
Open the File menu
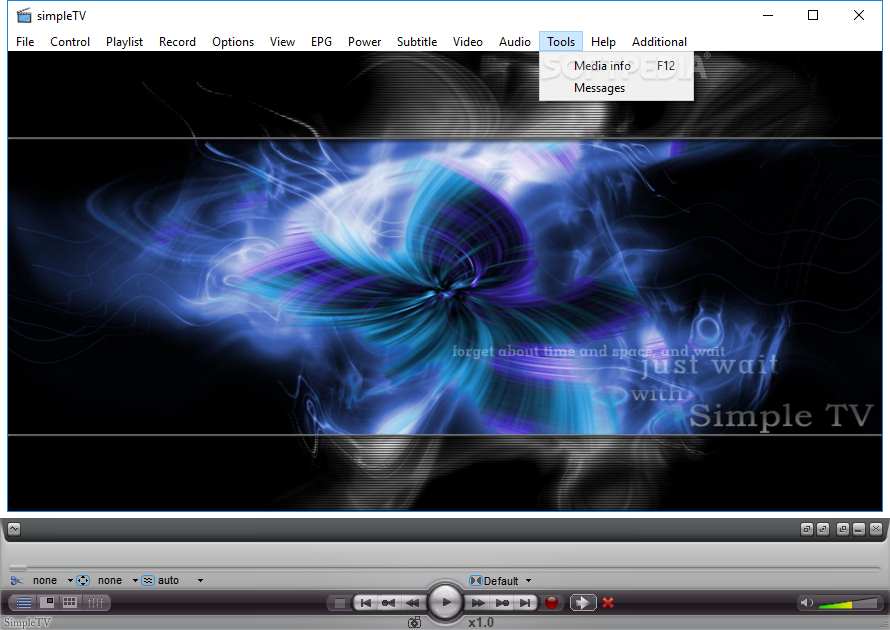(x=25, y=41)
